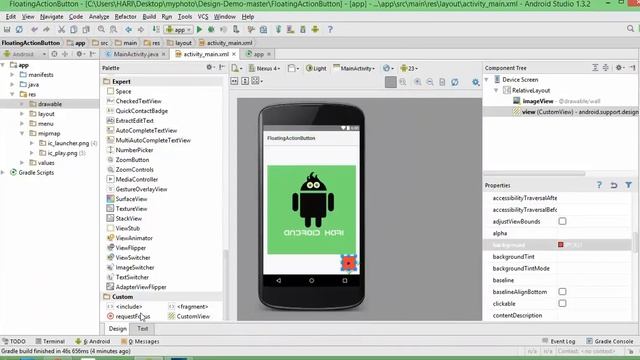The image size is (640, 360).
Task: Click the Synchronize toolbar icon
Action: click(x=19, y=29)
